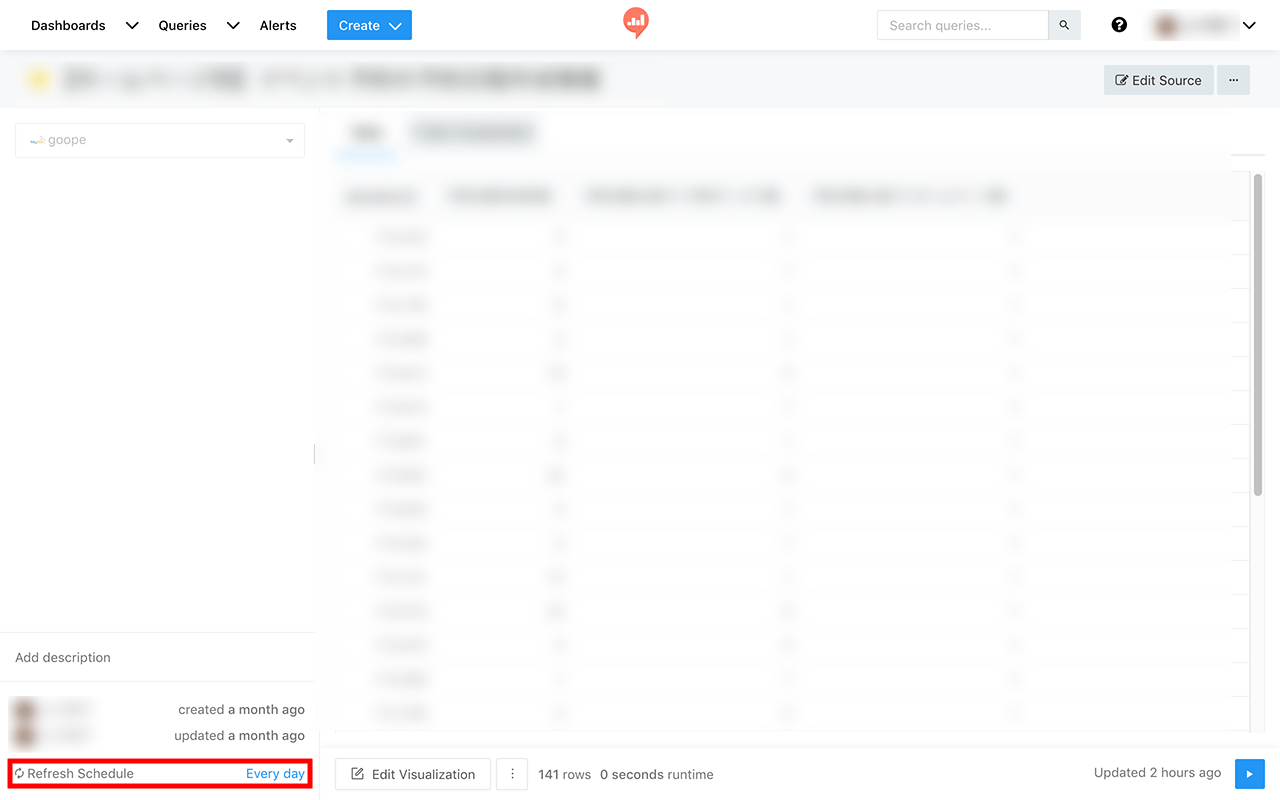
Task: Go to Alerts page
Action: (x=278, y=25)
